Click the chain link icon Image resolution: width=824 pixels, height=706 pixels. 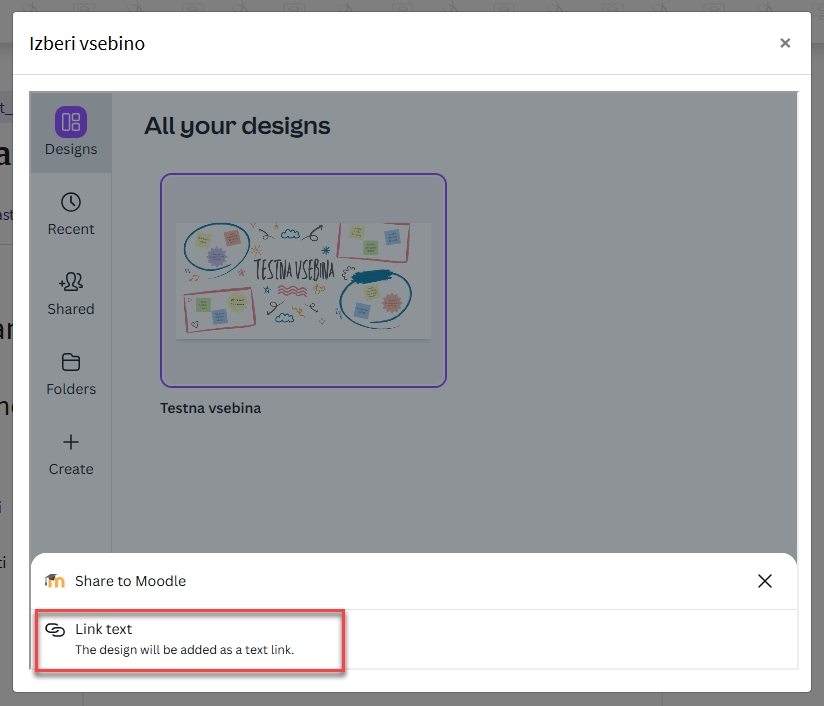point(55,629)
